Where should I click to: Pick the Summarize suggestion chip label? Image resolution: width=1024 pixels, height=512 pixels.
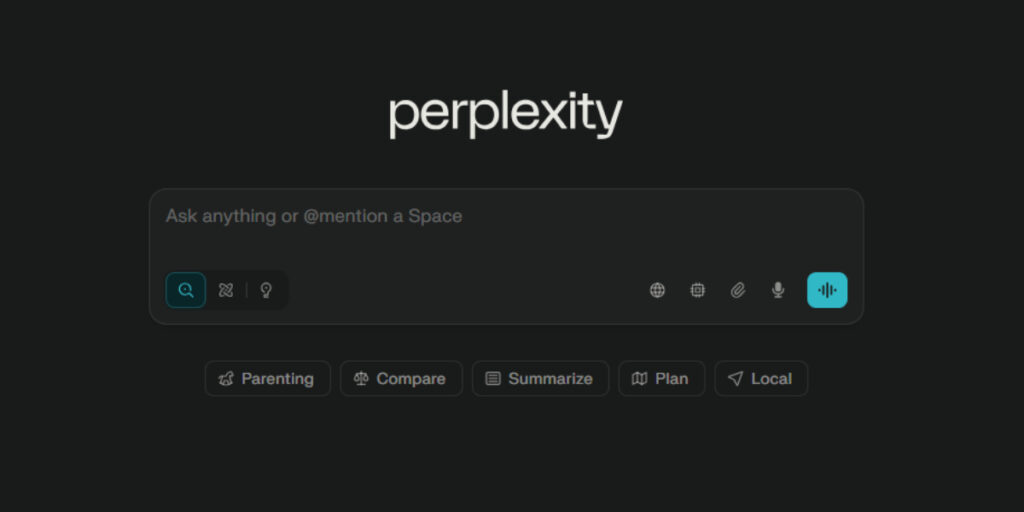[550, 379]
